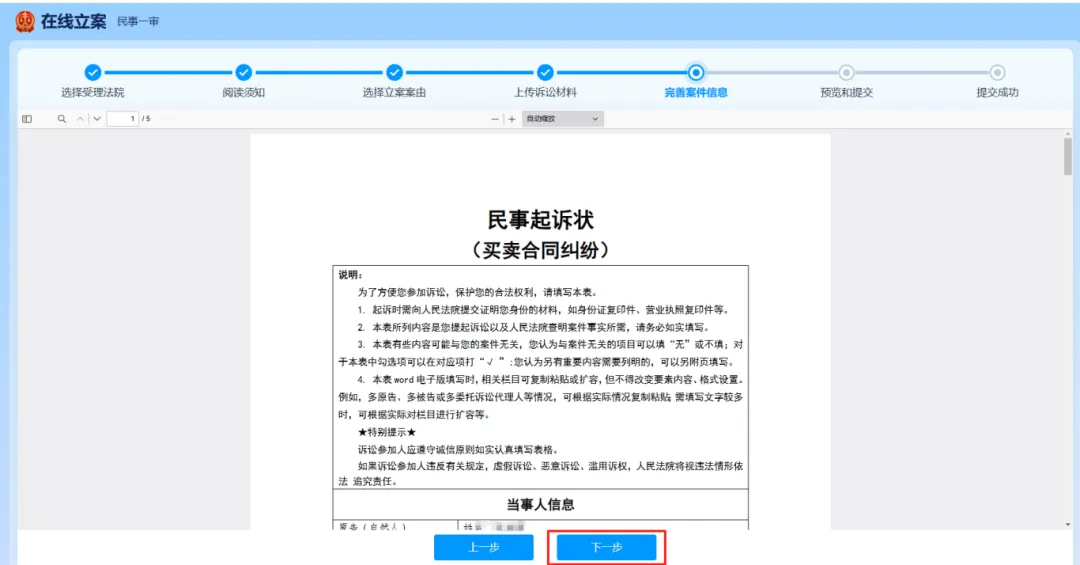Click the 上一步 button

click(484, 548)
